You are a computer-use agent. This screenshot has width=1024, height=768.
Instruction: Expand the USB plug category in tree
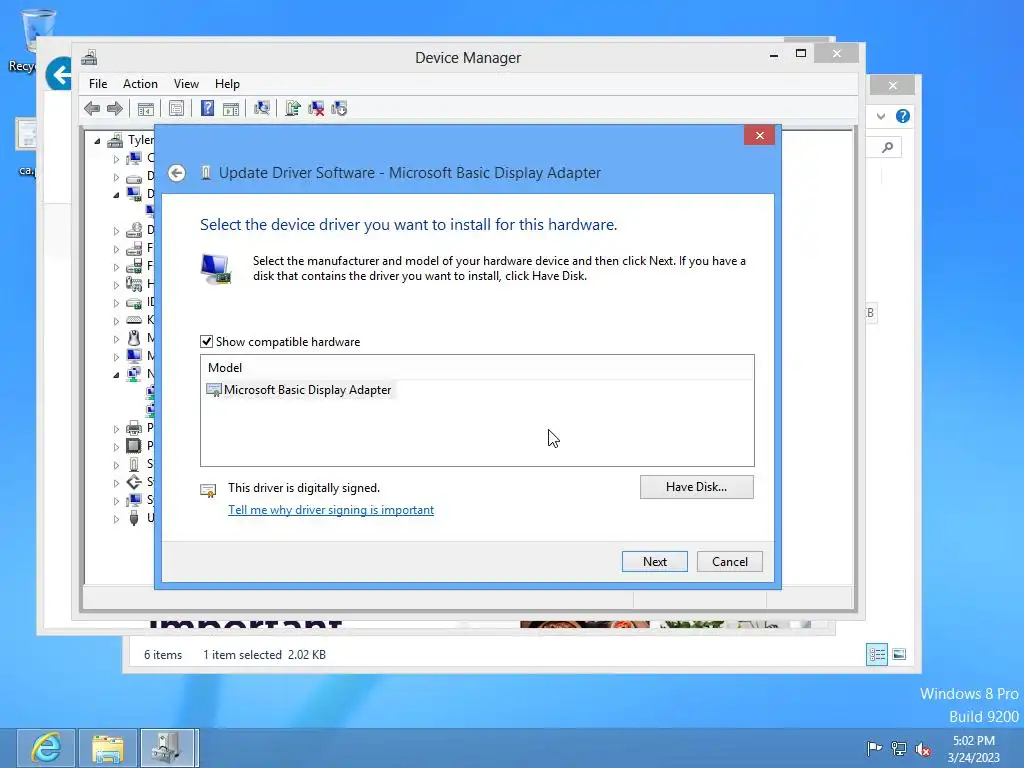coord(116,519)
